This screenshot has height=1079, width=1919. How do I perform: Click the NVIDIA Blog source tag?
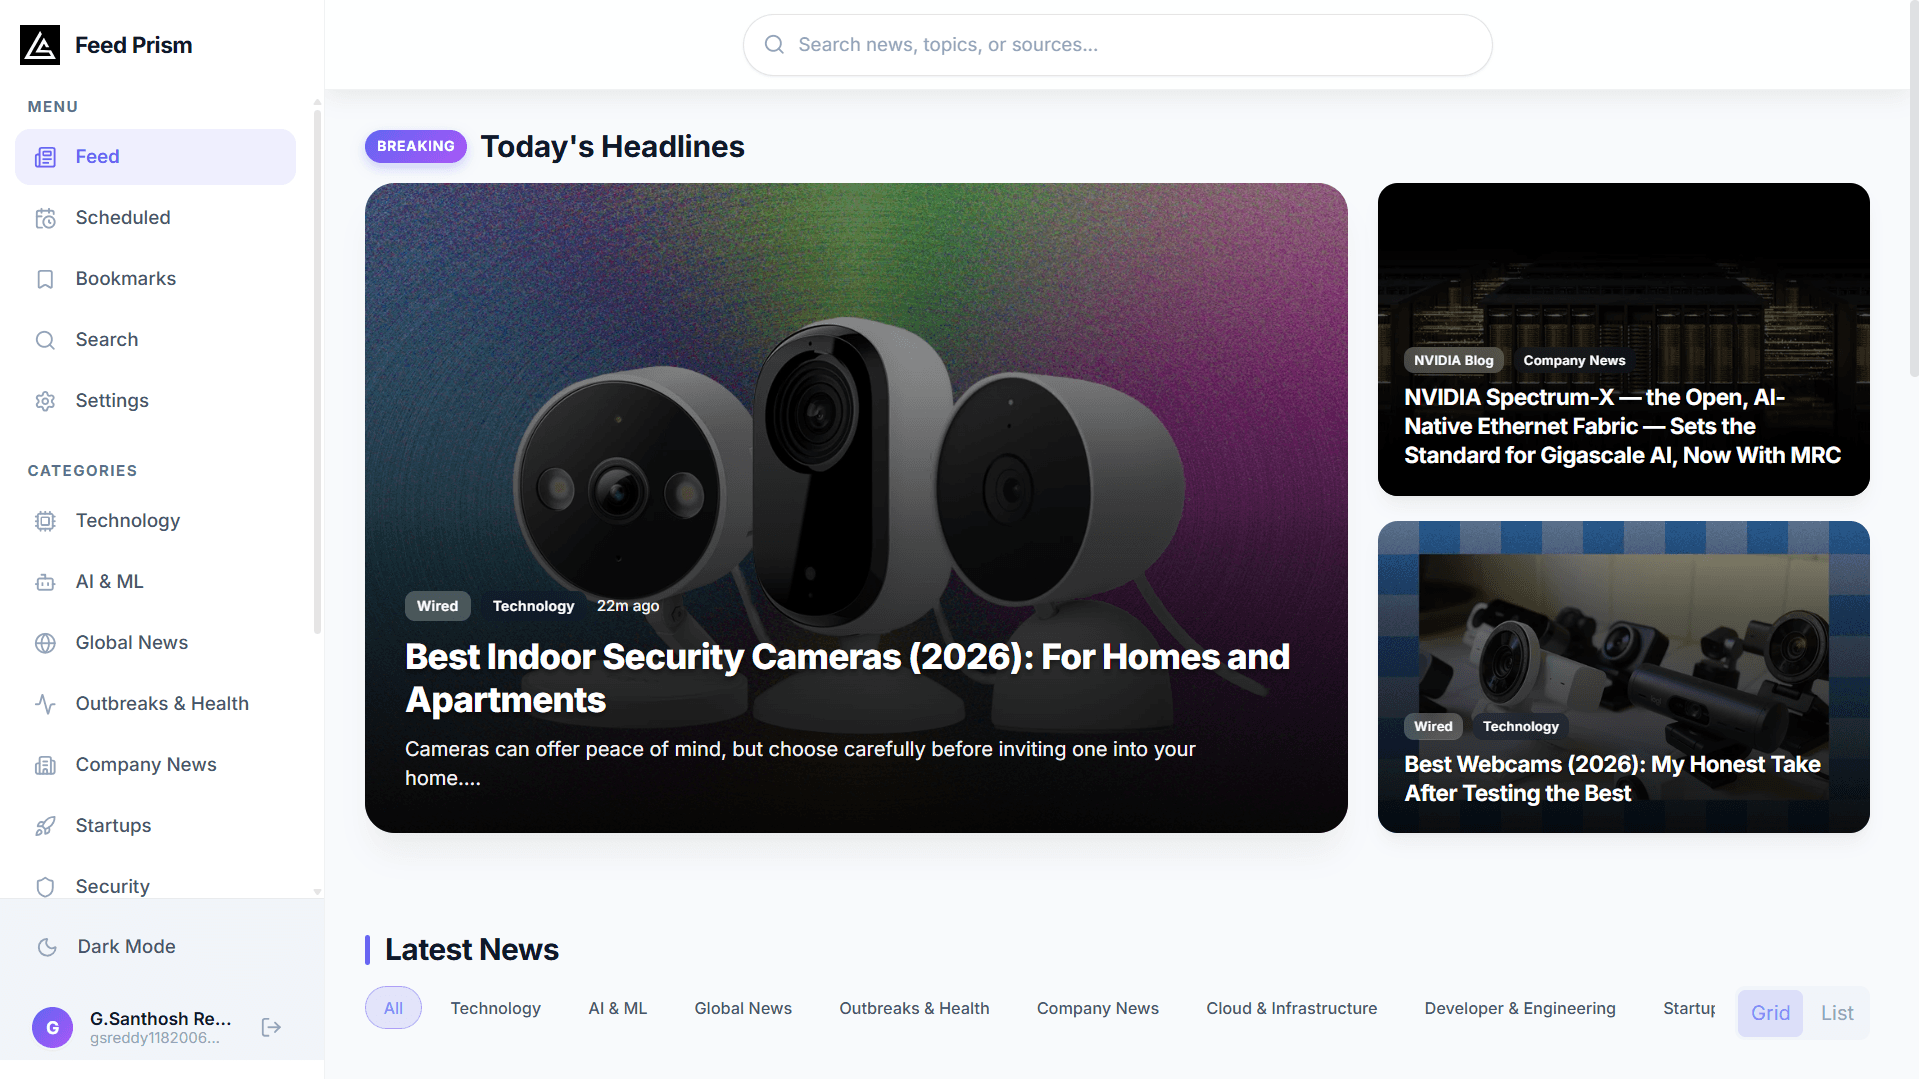pos(1453,360)
